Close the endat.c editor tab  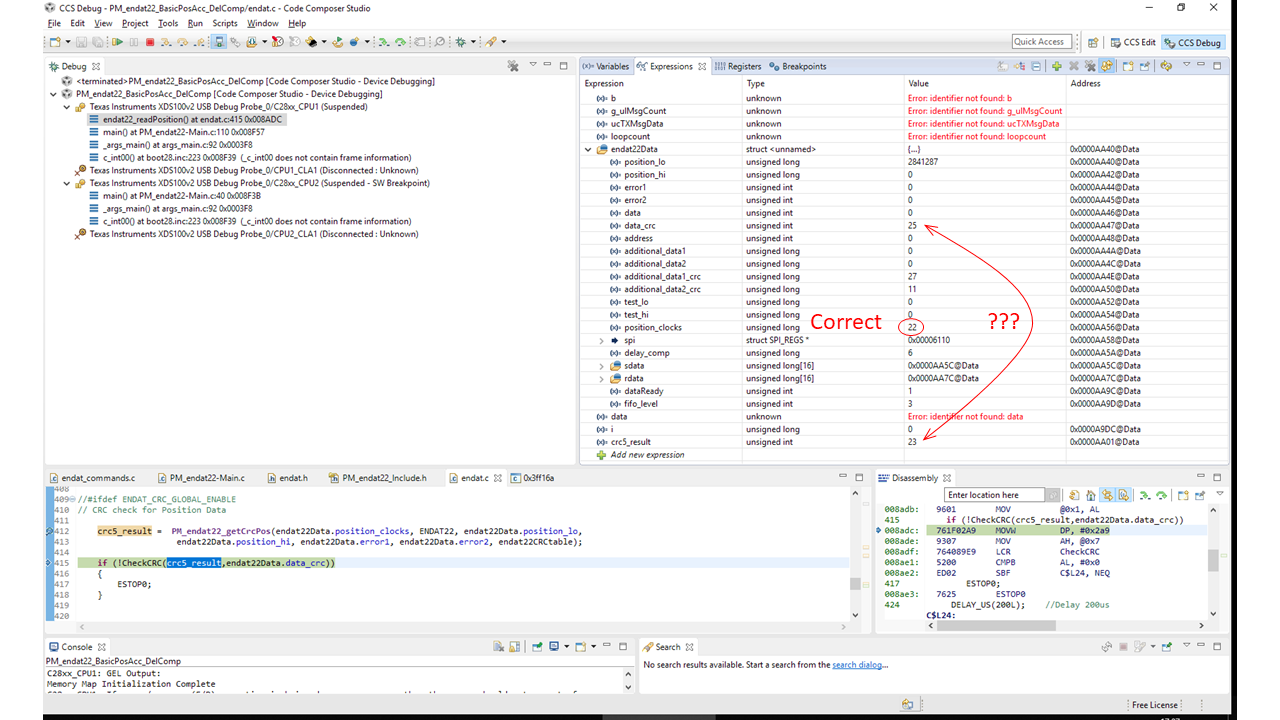point(498,478)
